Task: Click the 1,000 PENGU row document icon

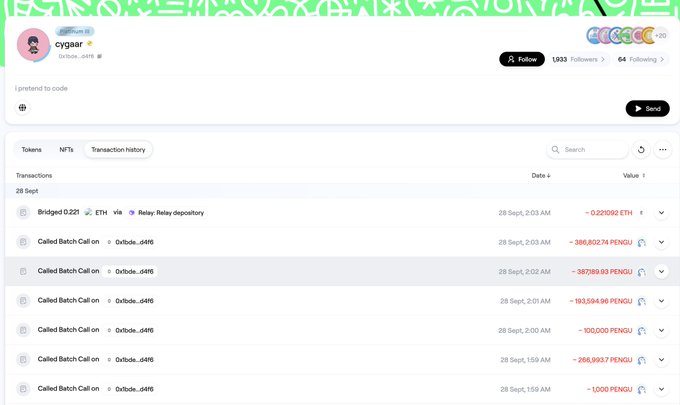Action: tap(23, 389)
